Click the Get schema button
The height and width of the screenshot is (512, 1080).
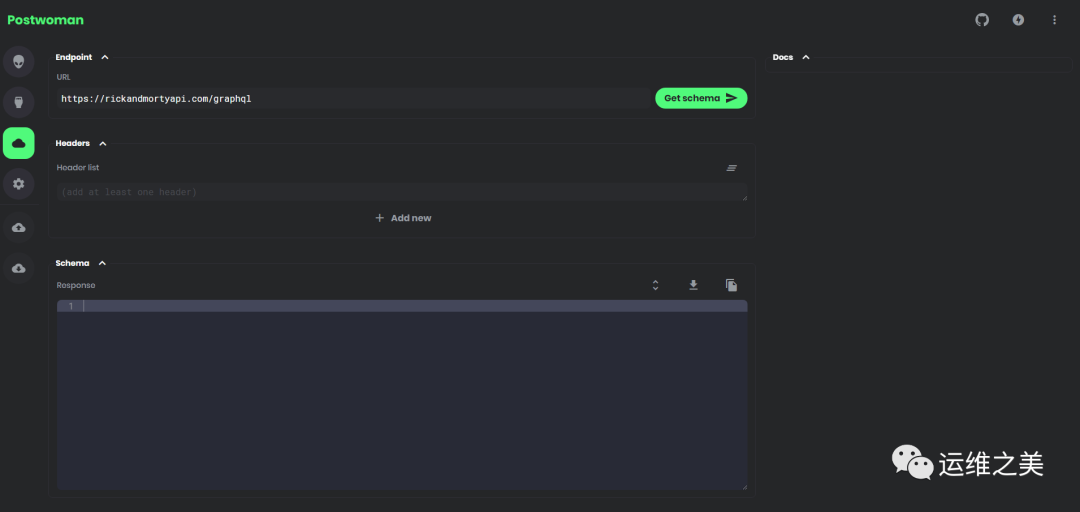click(701, 99)
